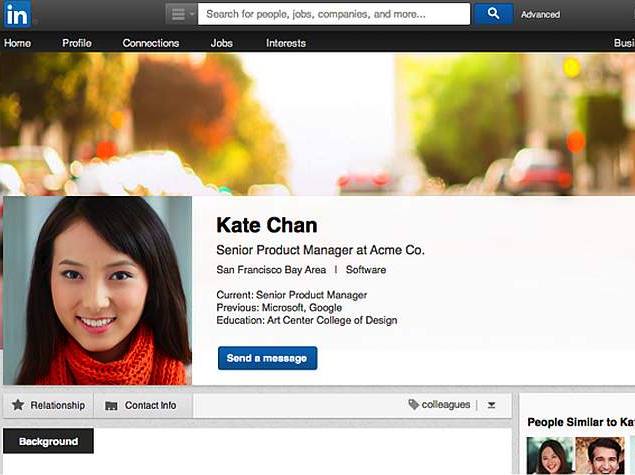635x475 pixels.
Task: Select Connections in the top navigation
Action: [x=151, y=43]
